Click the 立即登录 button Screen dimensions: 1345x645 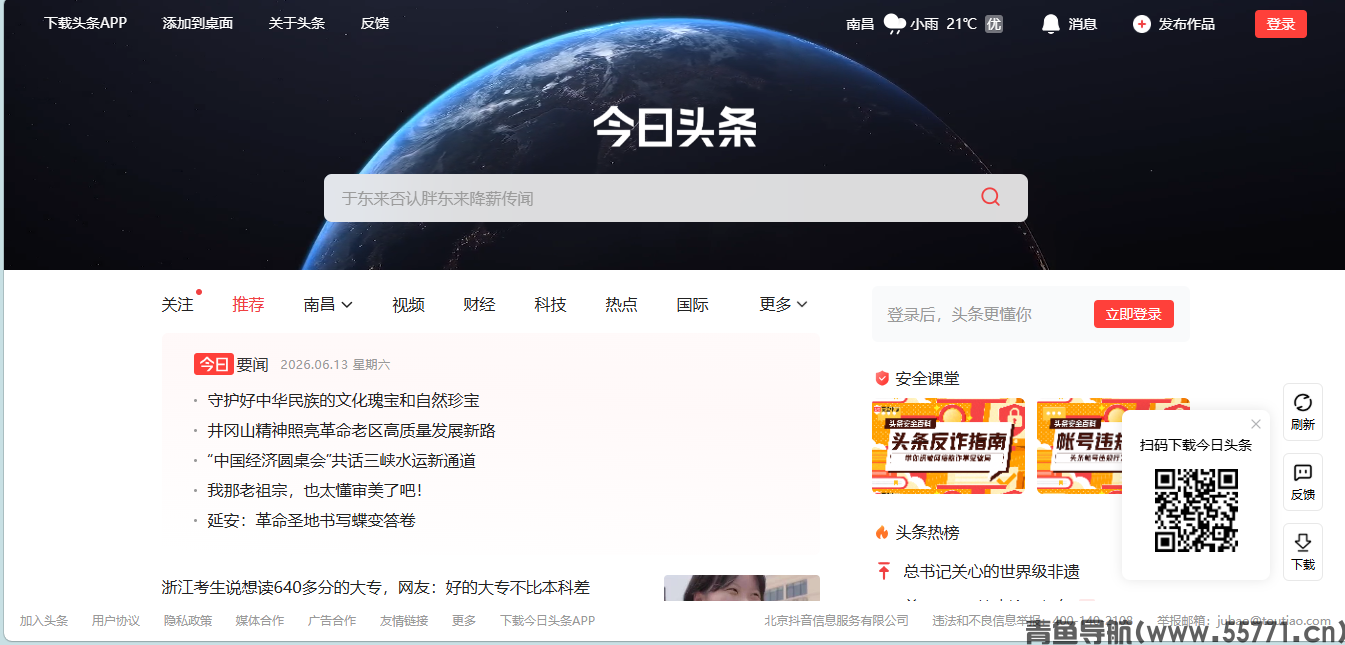[x=1133, y=314]
